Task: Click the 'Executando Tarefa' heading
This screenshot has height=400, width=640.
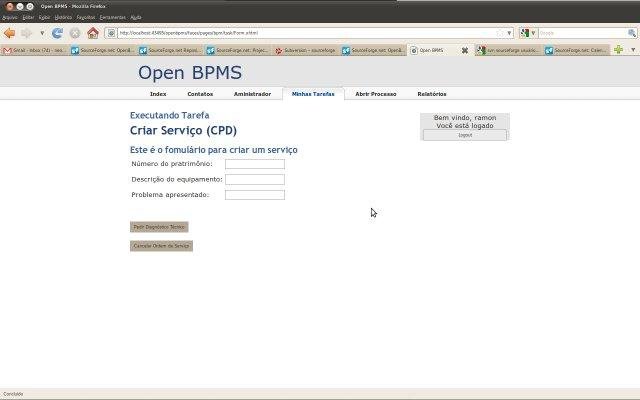Action: (169, 116)
